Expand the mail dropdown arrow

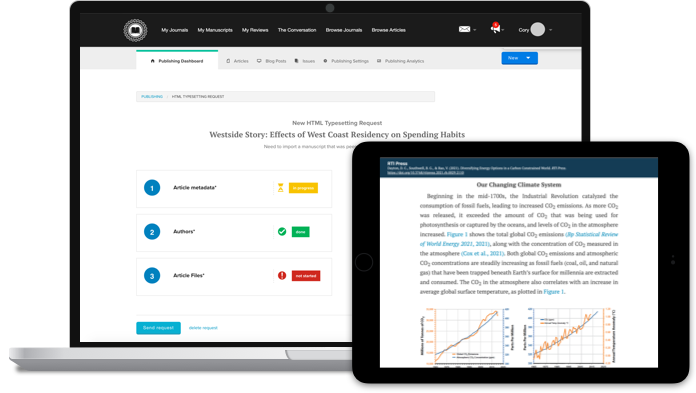(x=475, y=30)
